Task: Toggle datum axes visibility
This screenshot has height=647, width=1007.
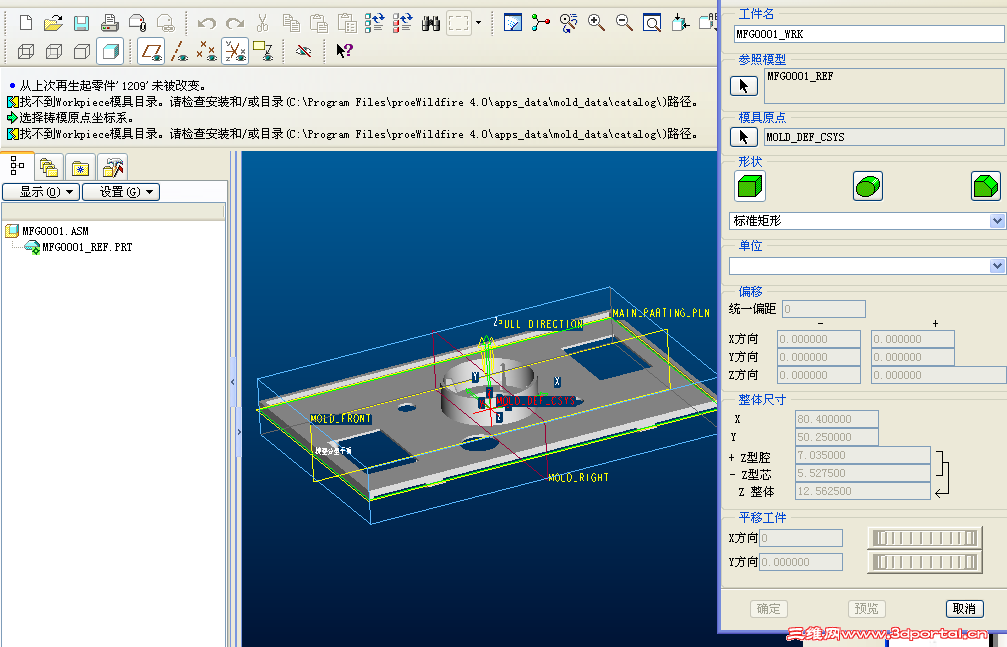Action: click(x=179, y=51)
